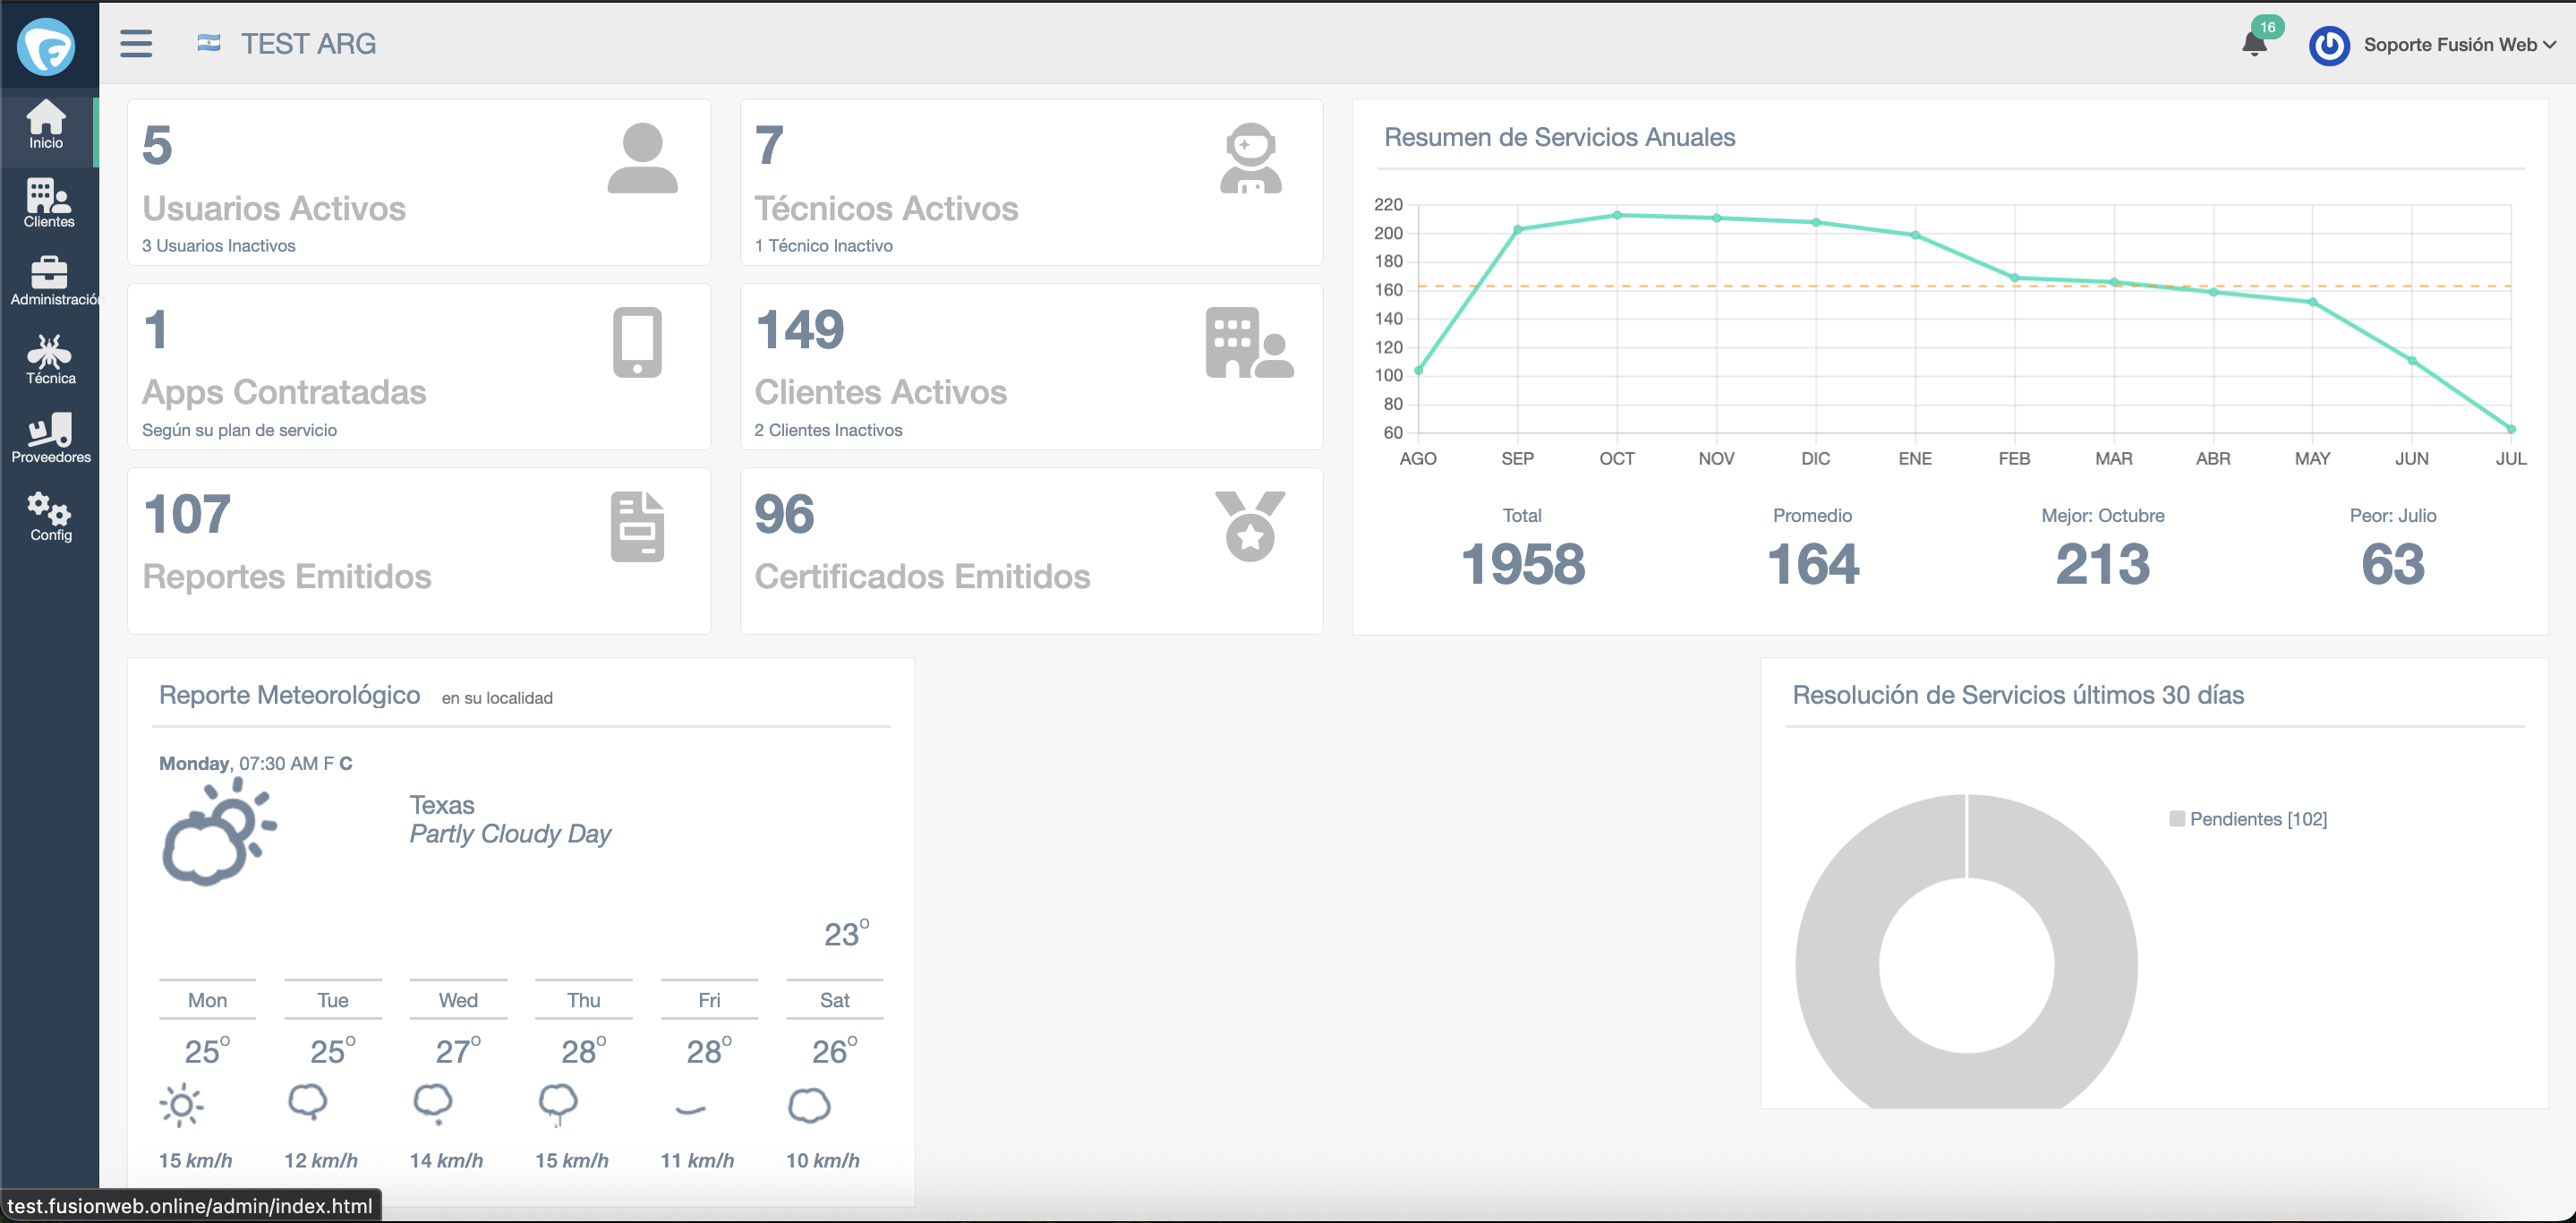Click the Técnicos Activos label
Screen dimensions: 2576x1223
pyautogui.click(x=886, y=208)
